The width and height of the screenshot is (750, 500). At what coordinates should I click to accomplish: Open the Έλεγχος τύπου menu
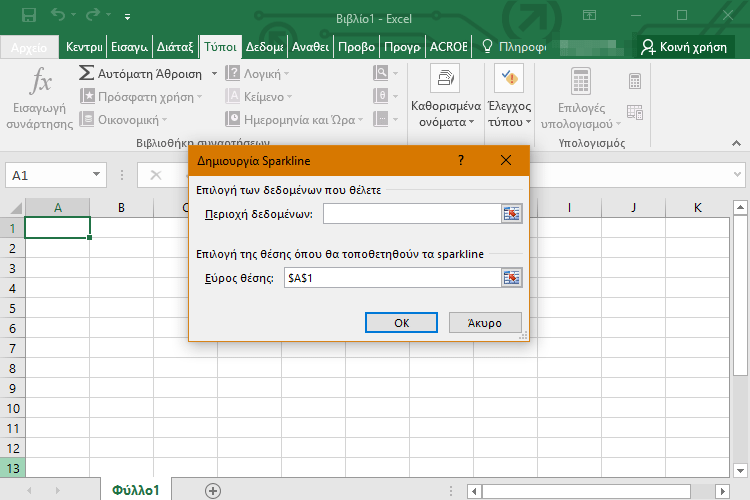(509, 97)
